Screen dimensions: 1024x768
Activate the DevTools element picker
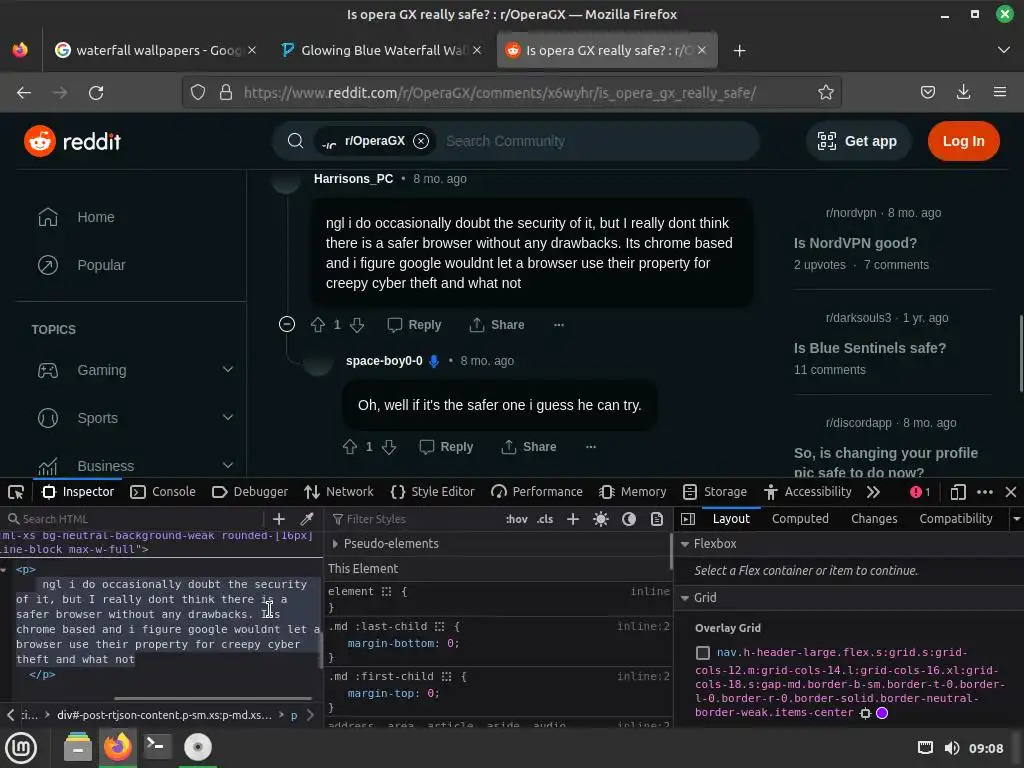pos(16,492)
